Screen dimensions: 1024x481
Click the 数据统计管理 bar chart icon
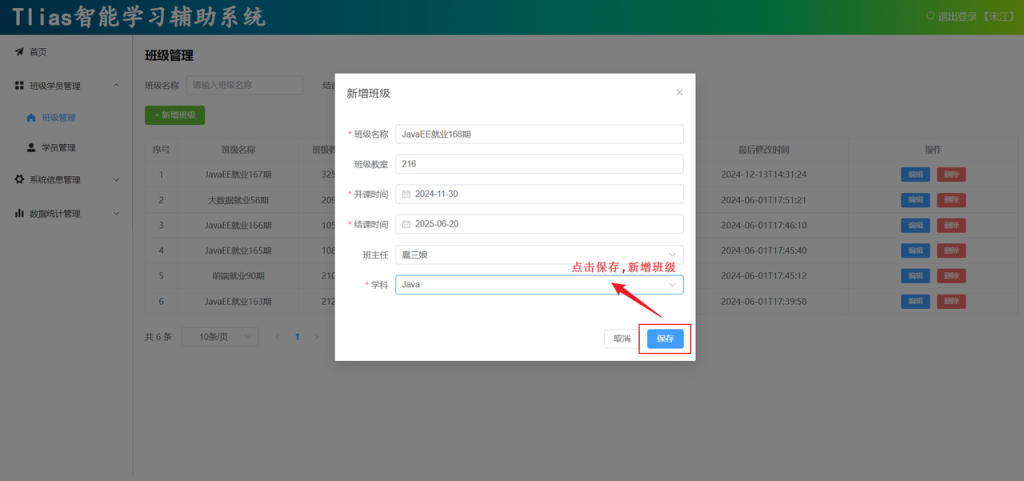19,213
